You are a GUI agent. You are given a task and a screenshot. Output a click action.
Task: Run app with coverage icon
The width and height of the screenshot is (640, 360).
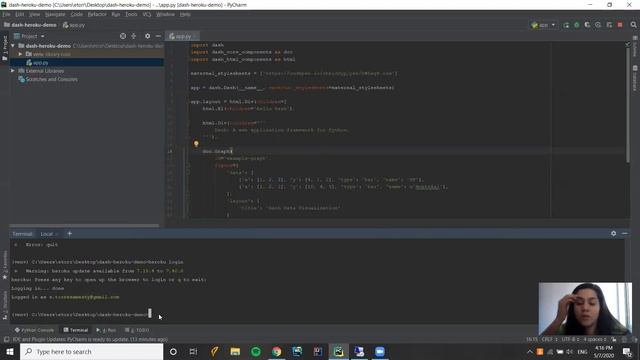[x=587, y=25]
